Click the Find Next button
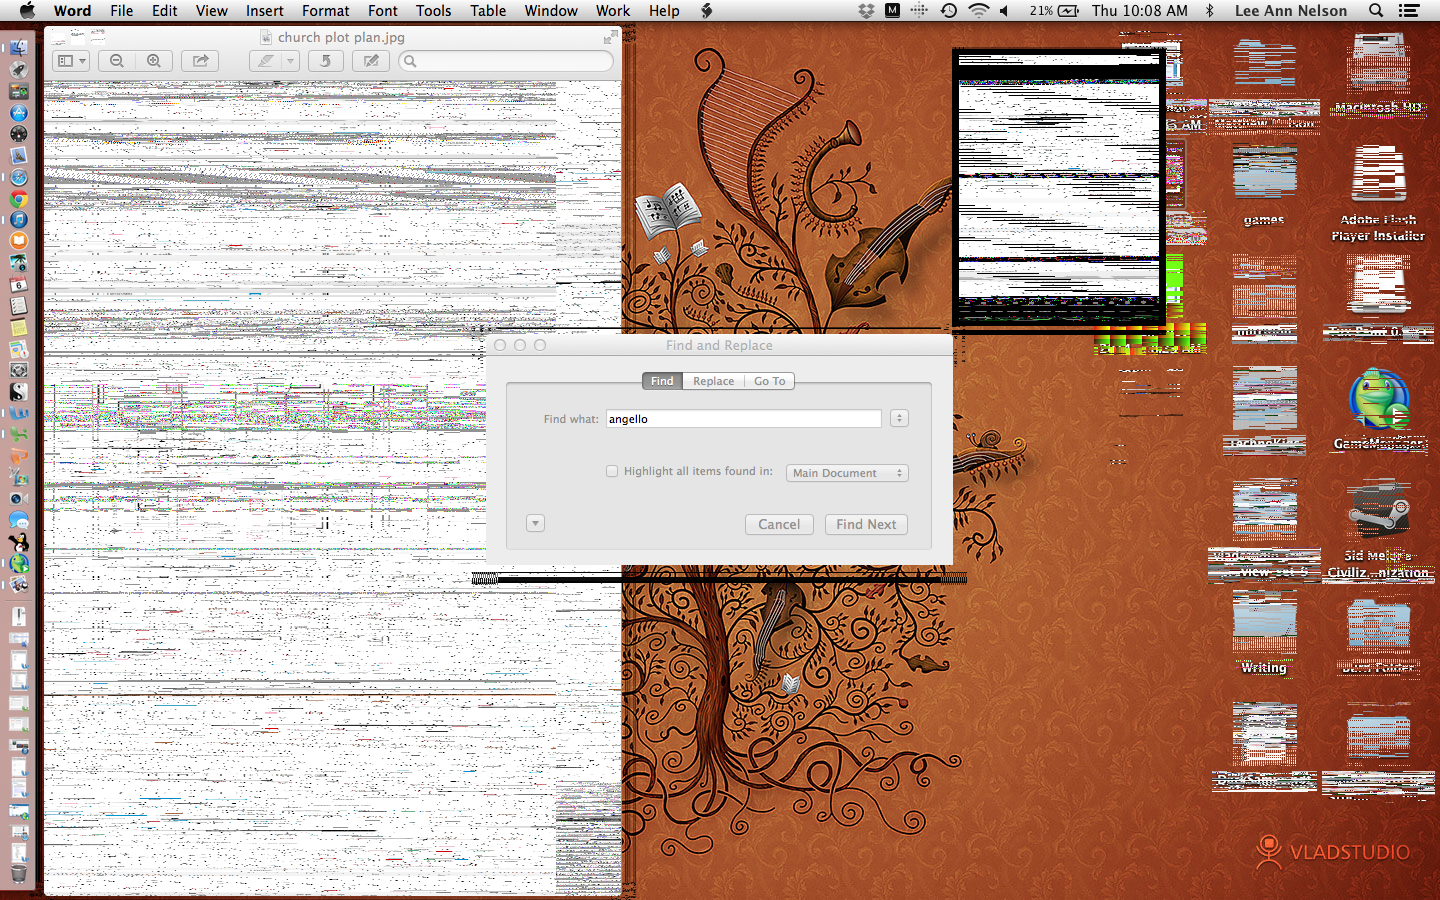This screenshot has width=1440, height=900. (866, 524)
